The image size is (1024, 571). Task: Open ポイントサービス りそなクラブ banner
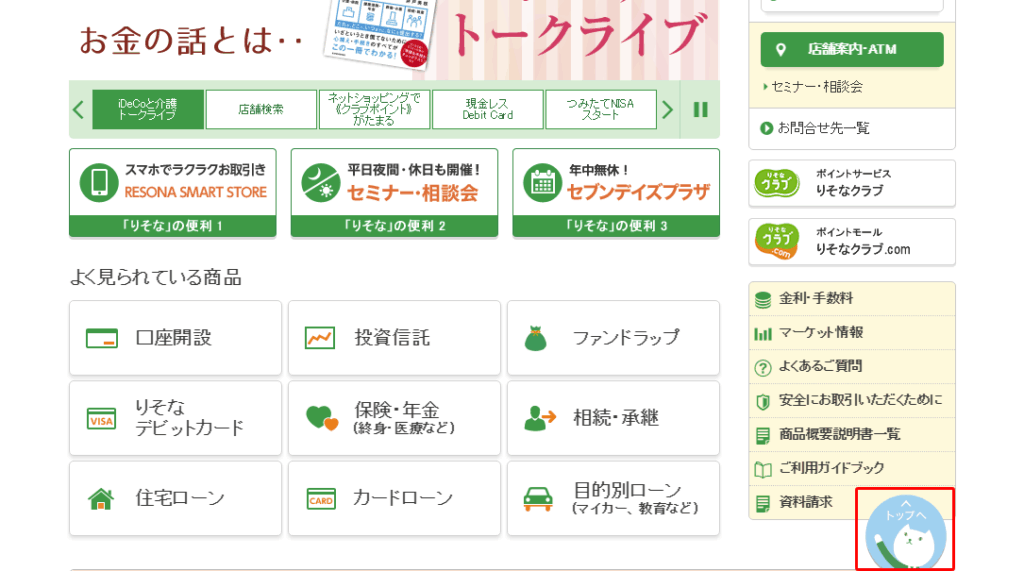click(x=852, y=183)
